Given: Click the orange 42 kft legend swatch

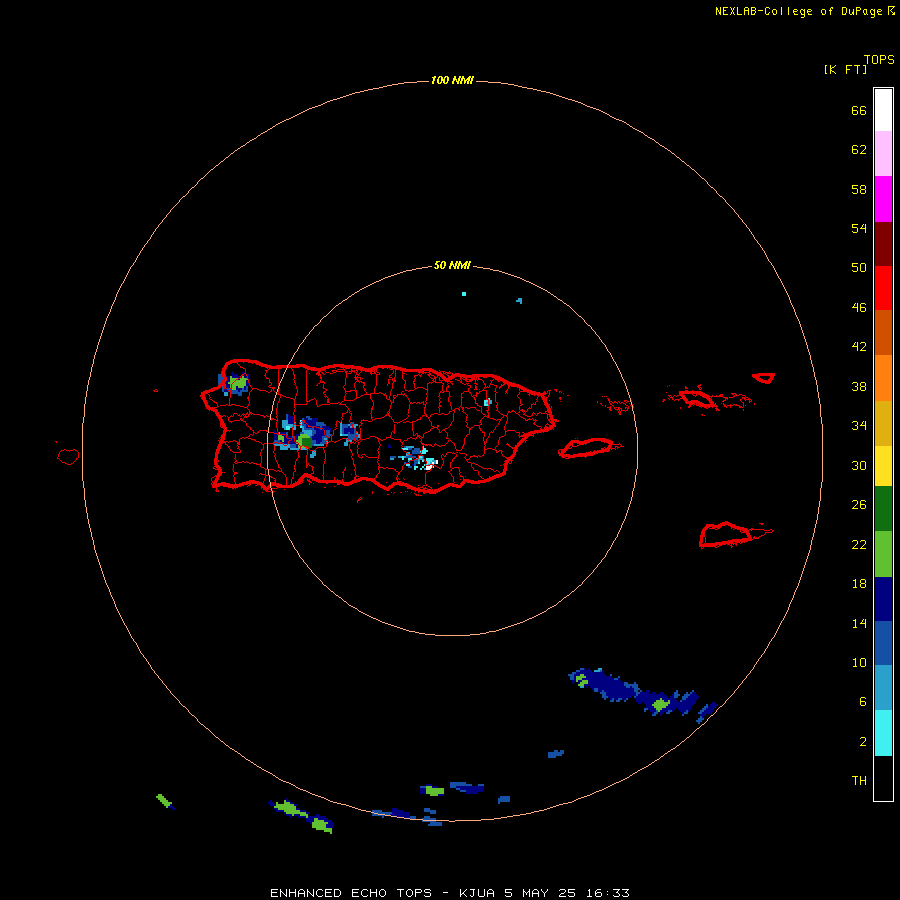Looking at the screenshot, I should click(883, 378).
